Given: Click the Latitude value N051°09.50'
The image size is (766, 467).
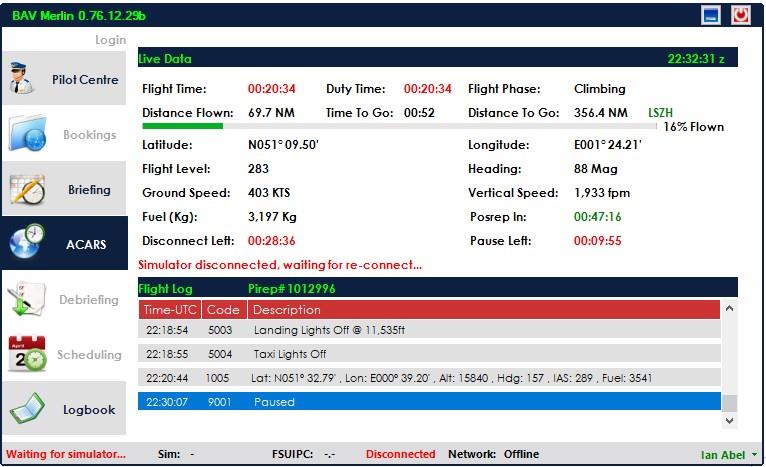Looking at the screenshot, I should (x=283, y=145).
